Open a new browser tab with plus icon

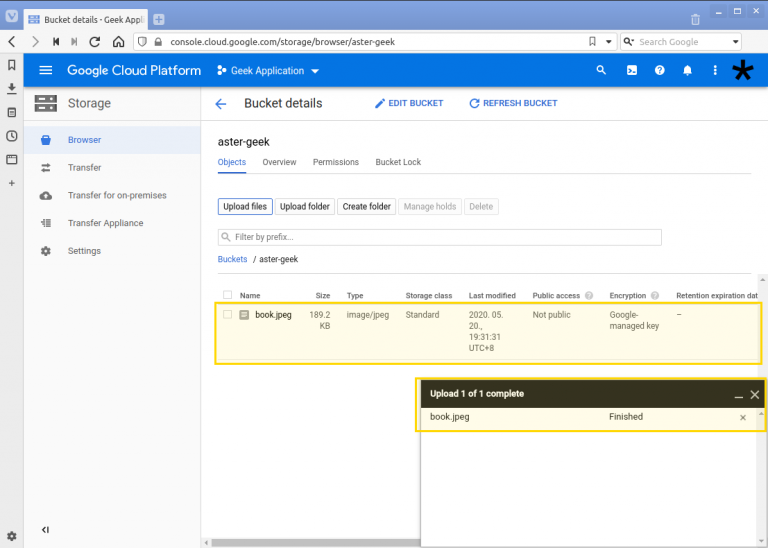tap(159, 20)
